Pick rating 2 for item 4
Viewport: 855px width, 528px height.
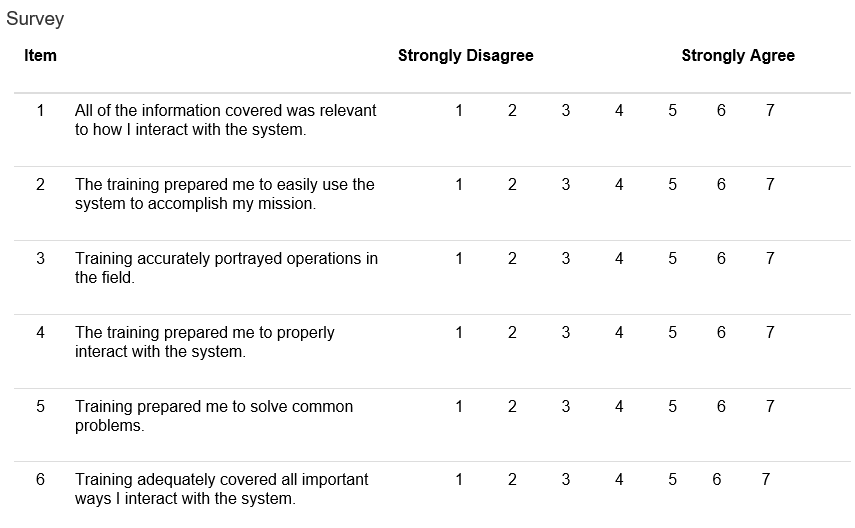pyautogui.click(x=512, y=333)
